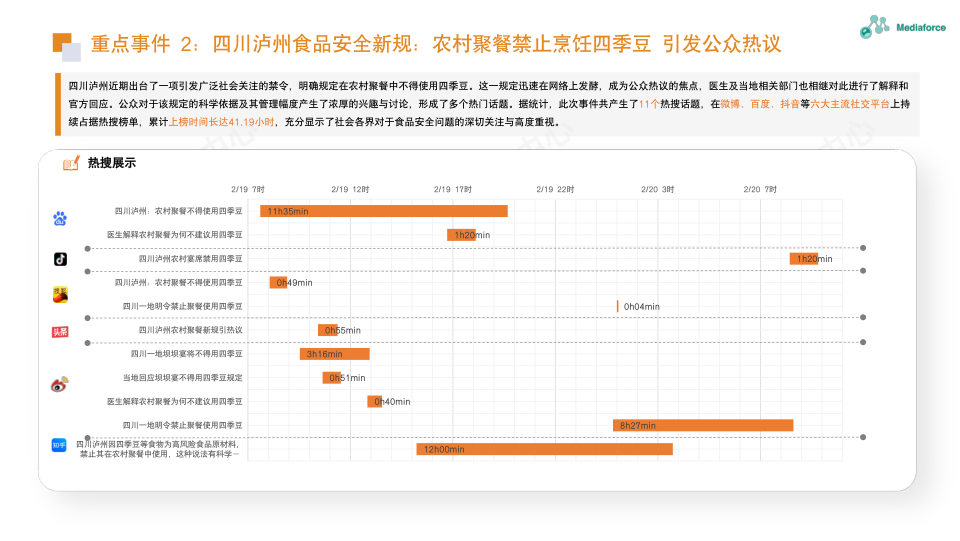Select the 12h00min bar in the Zhihu row
This screenshot has width=960, height=541.
[x=544, y=449]
